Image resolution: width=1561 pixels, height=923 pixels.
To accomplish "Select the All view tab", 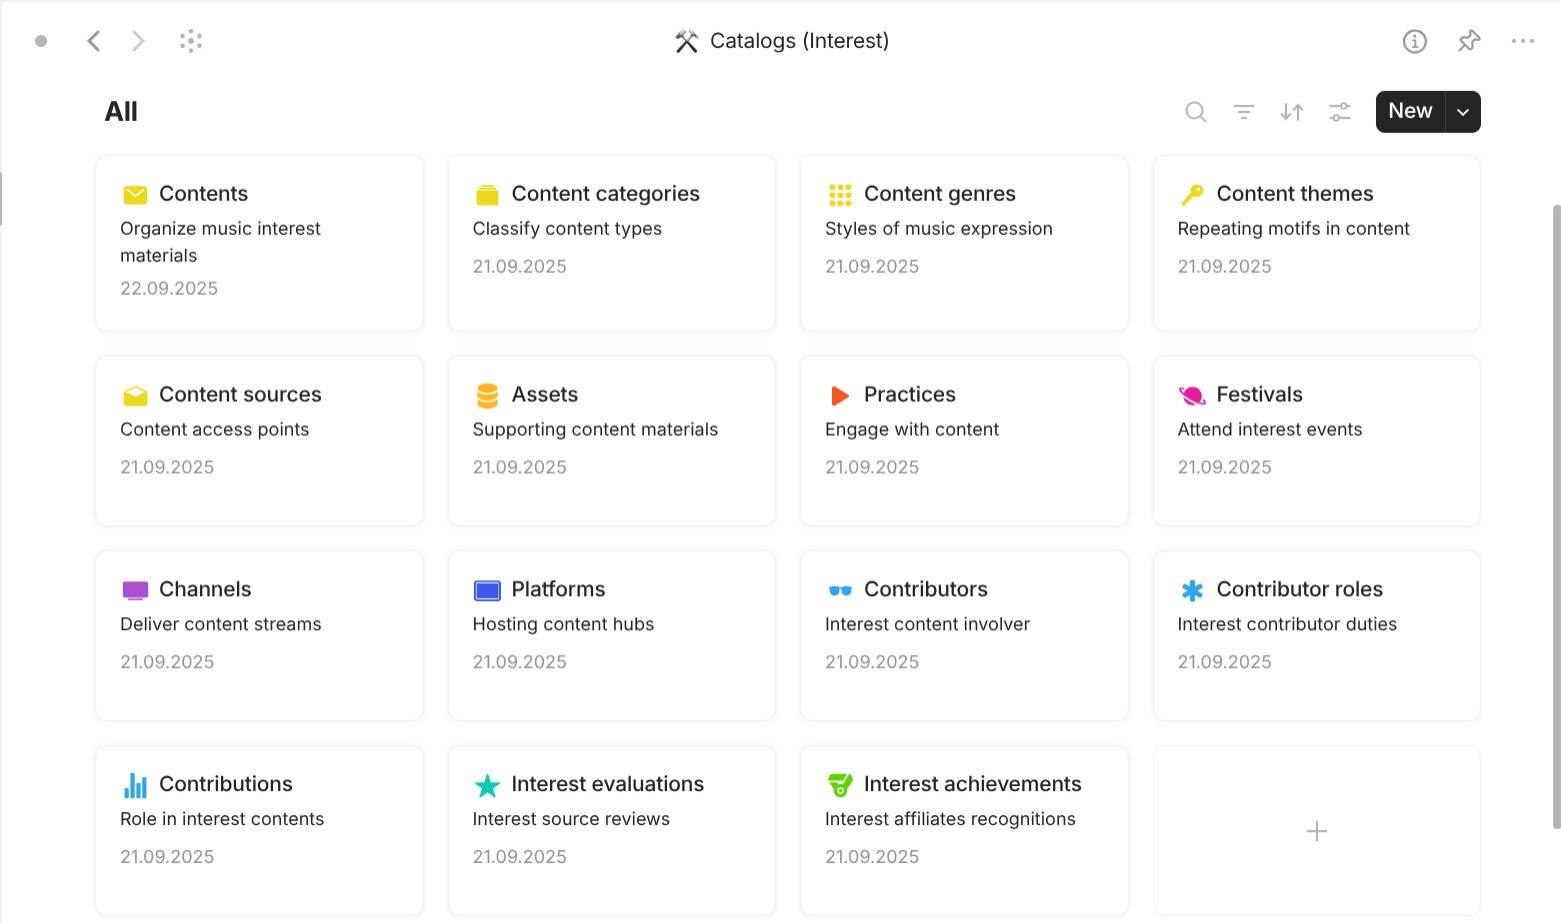I will [x=120, y=111].
